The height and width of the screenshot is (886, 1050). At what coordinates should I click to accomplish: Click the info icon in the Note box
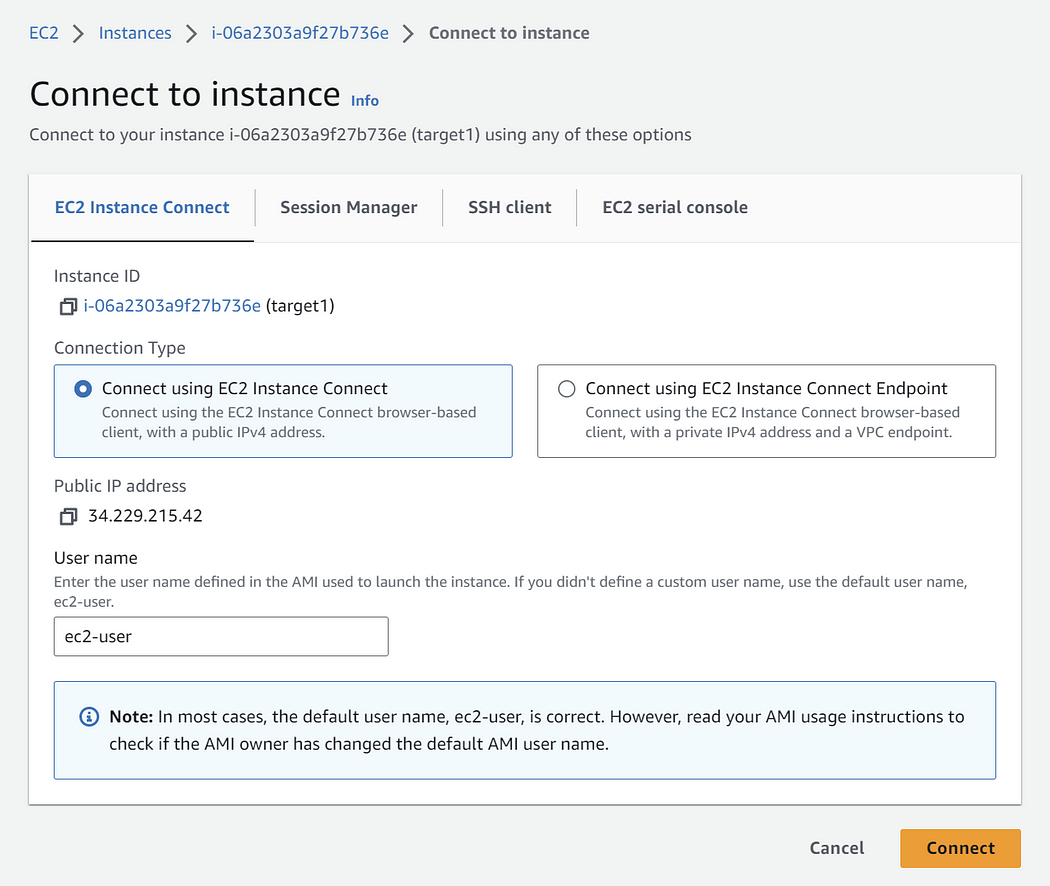pyautogui.click(x=89, y=717)
